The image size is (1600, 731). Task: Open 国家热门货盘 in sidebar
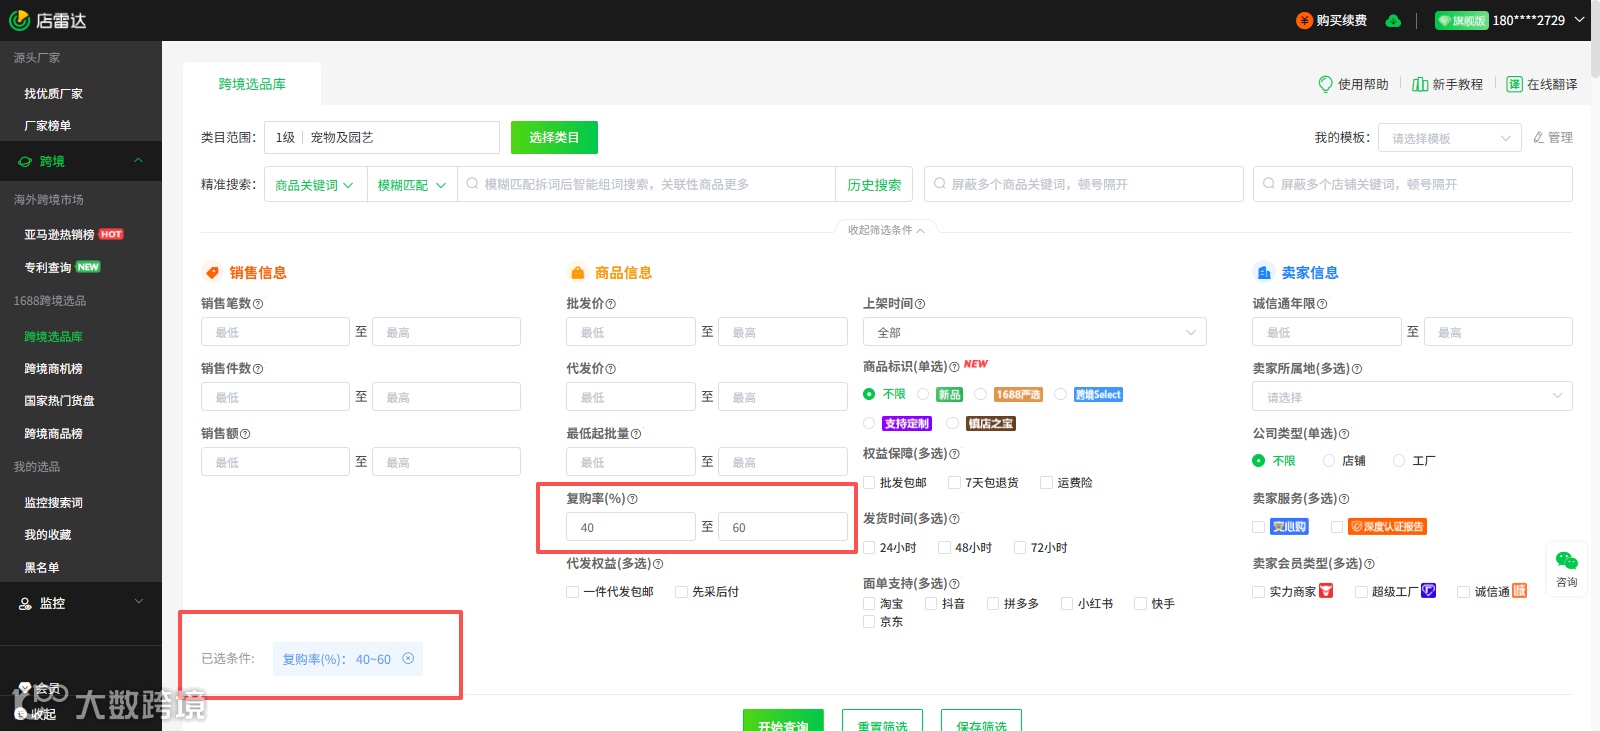click(x=60, y=401)
